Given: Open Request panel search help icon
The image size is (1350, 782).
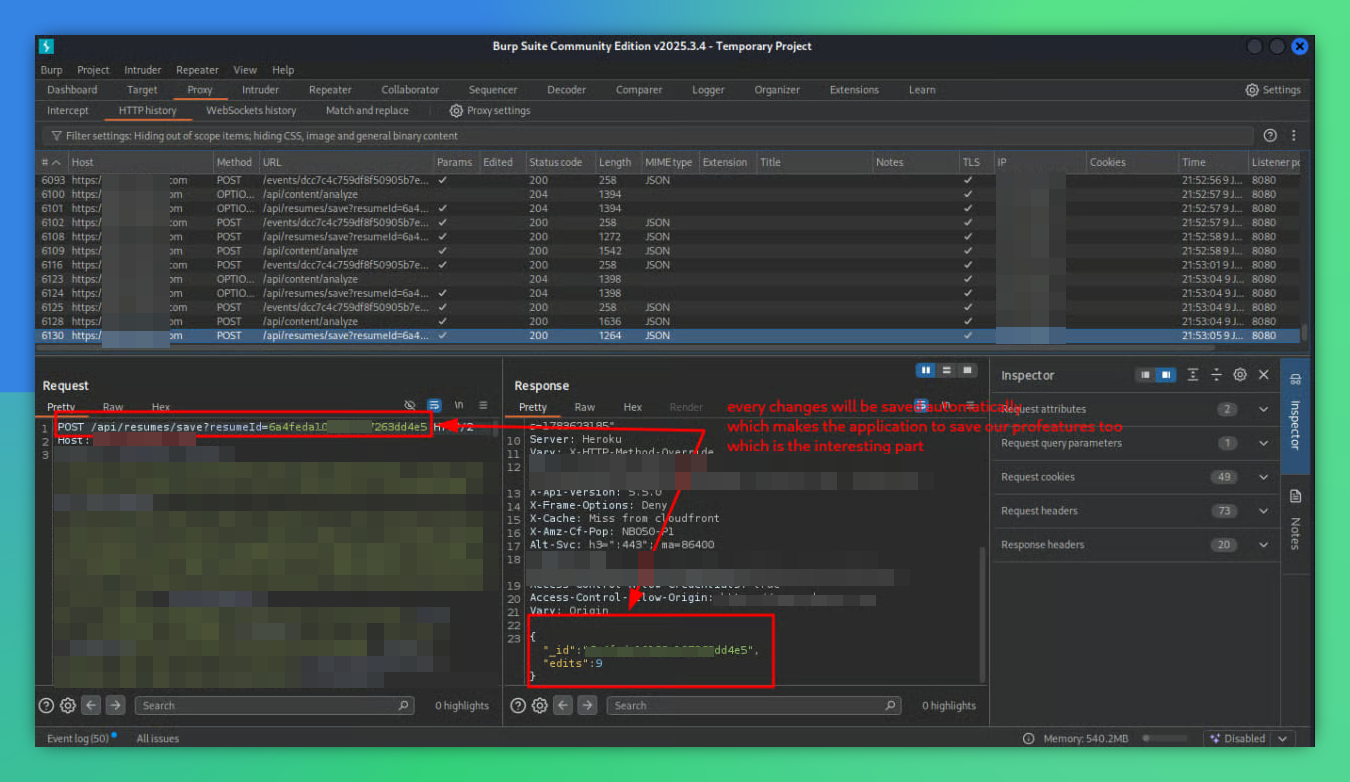Looking at the screenshot, I should (46, 705).
